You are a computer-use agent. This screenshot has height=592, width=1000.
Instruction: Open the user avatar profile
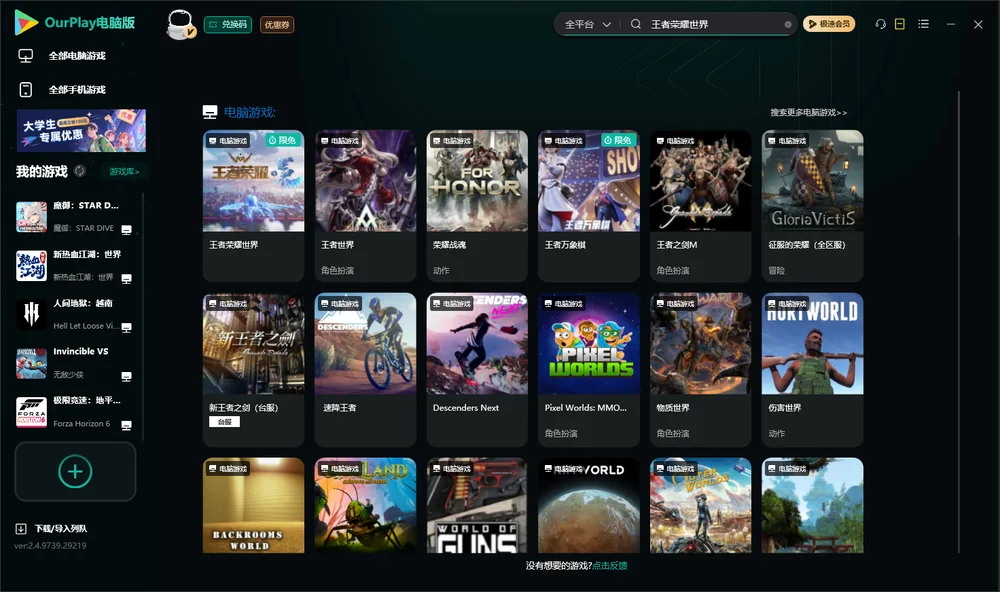[180, 24]
